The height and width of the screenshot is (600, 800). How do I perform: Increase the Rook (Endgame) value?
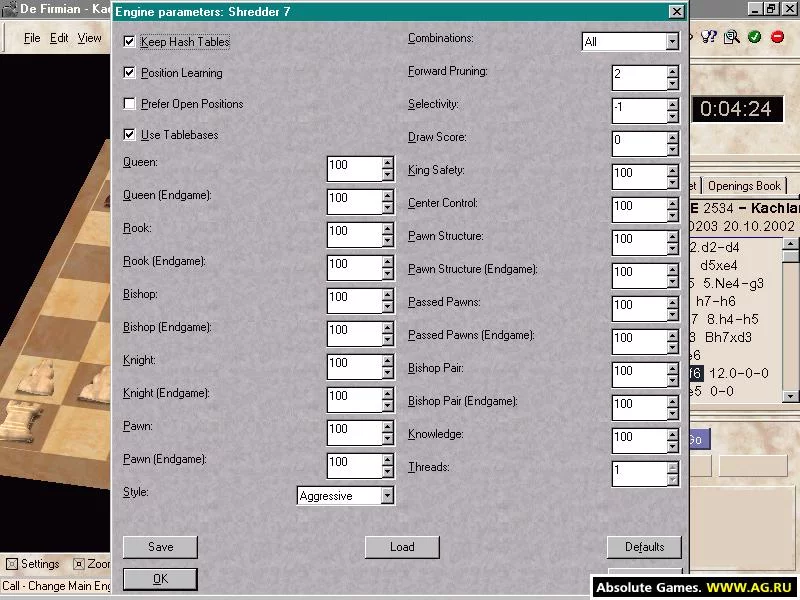388,262
